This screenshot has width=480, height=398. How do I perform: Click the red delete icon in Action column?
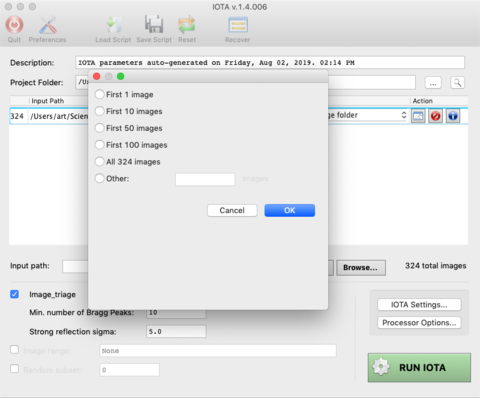(435, 116)
